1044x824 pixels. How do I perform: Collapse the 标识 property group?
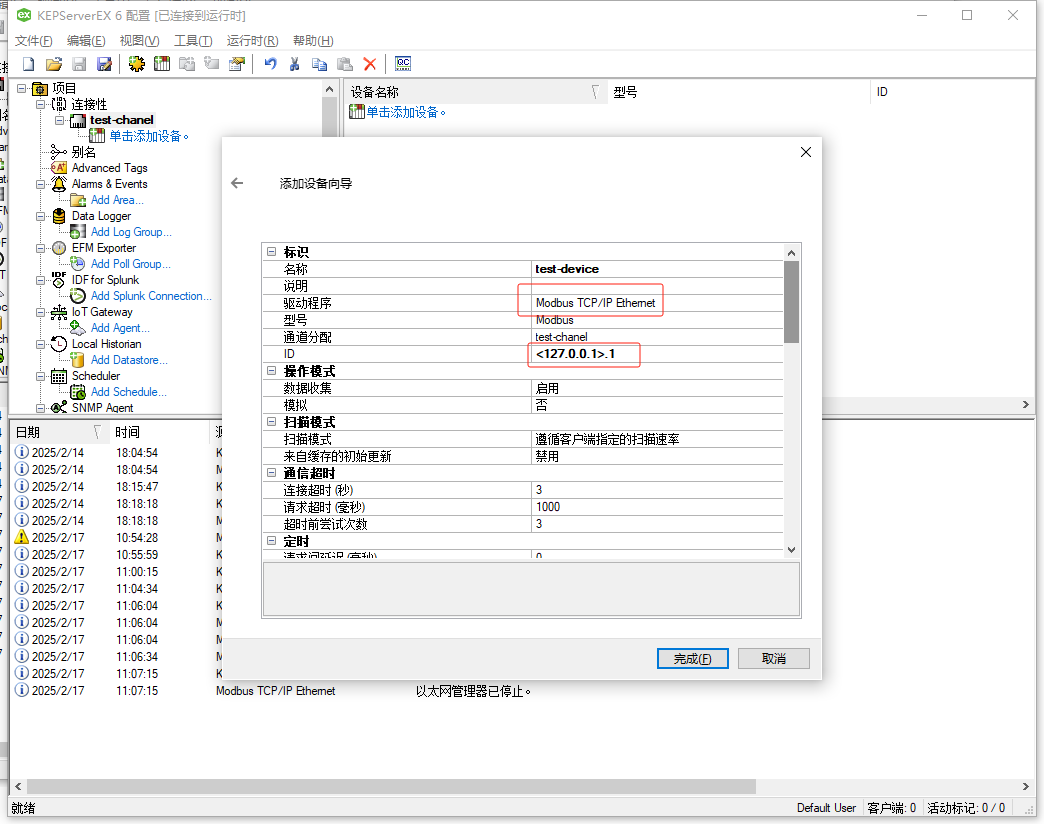pyautogui.click(x=271, y=252)
